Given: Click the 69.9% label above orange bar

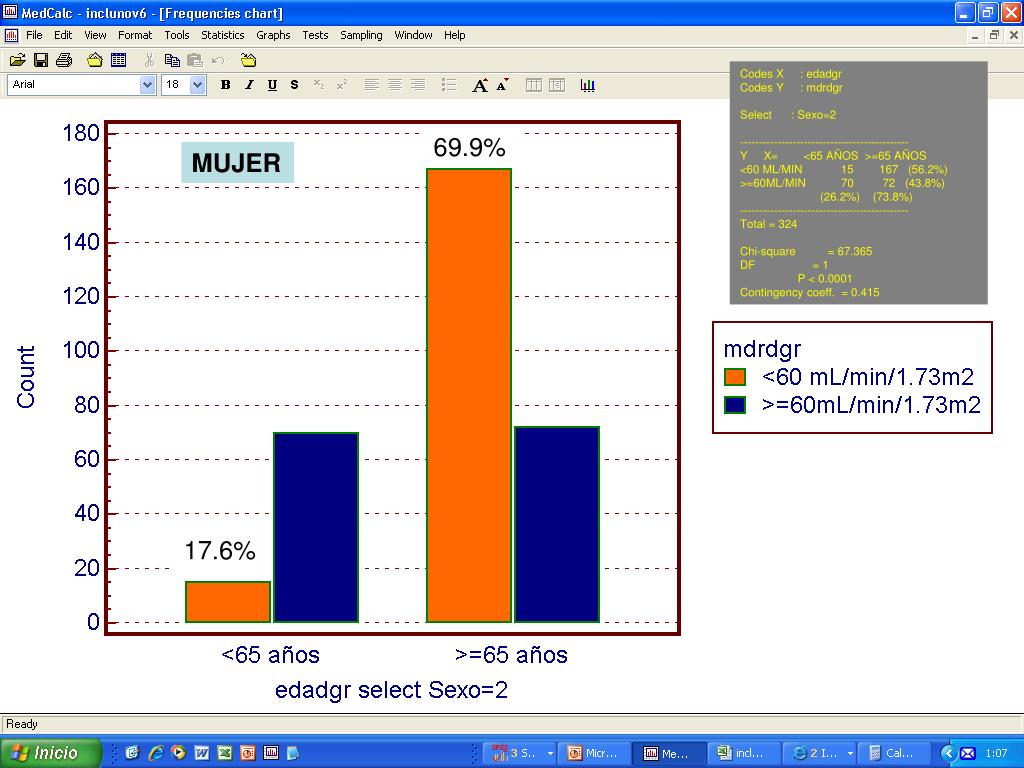Looking at the screenshot, I should (x=470, y=148).
